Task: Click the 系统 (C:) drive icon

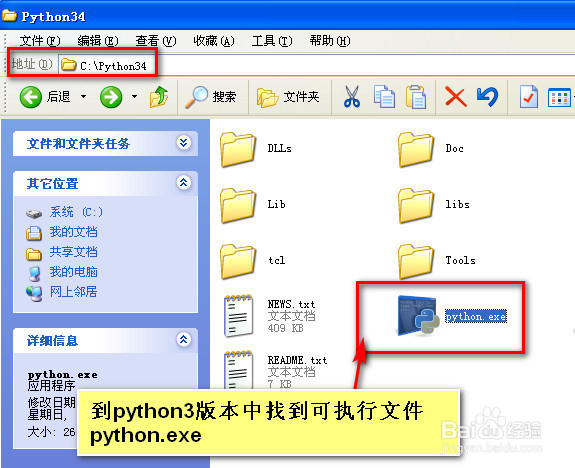Action: [34, 213]
